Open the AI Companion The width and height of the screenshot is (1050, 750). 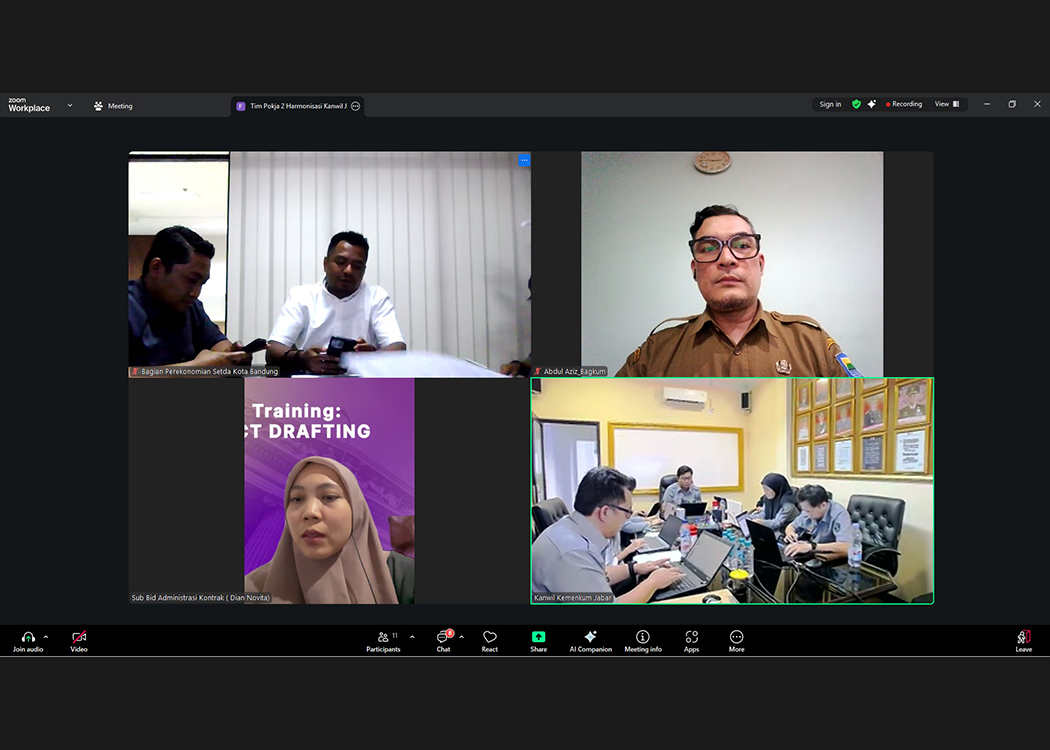(x=590, y=638)
